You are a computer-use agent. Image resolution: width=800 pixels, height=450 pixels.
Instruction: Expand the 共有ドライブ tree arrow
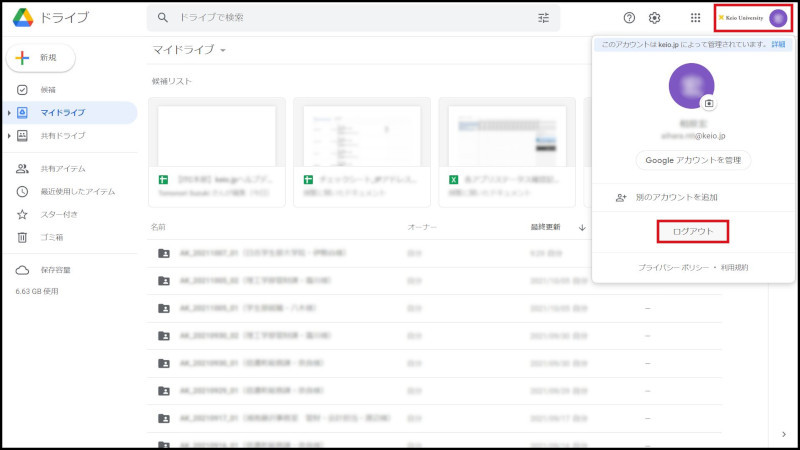tap(9, 136)
